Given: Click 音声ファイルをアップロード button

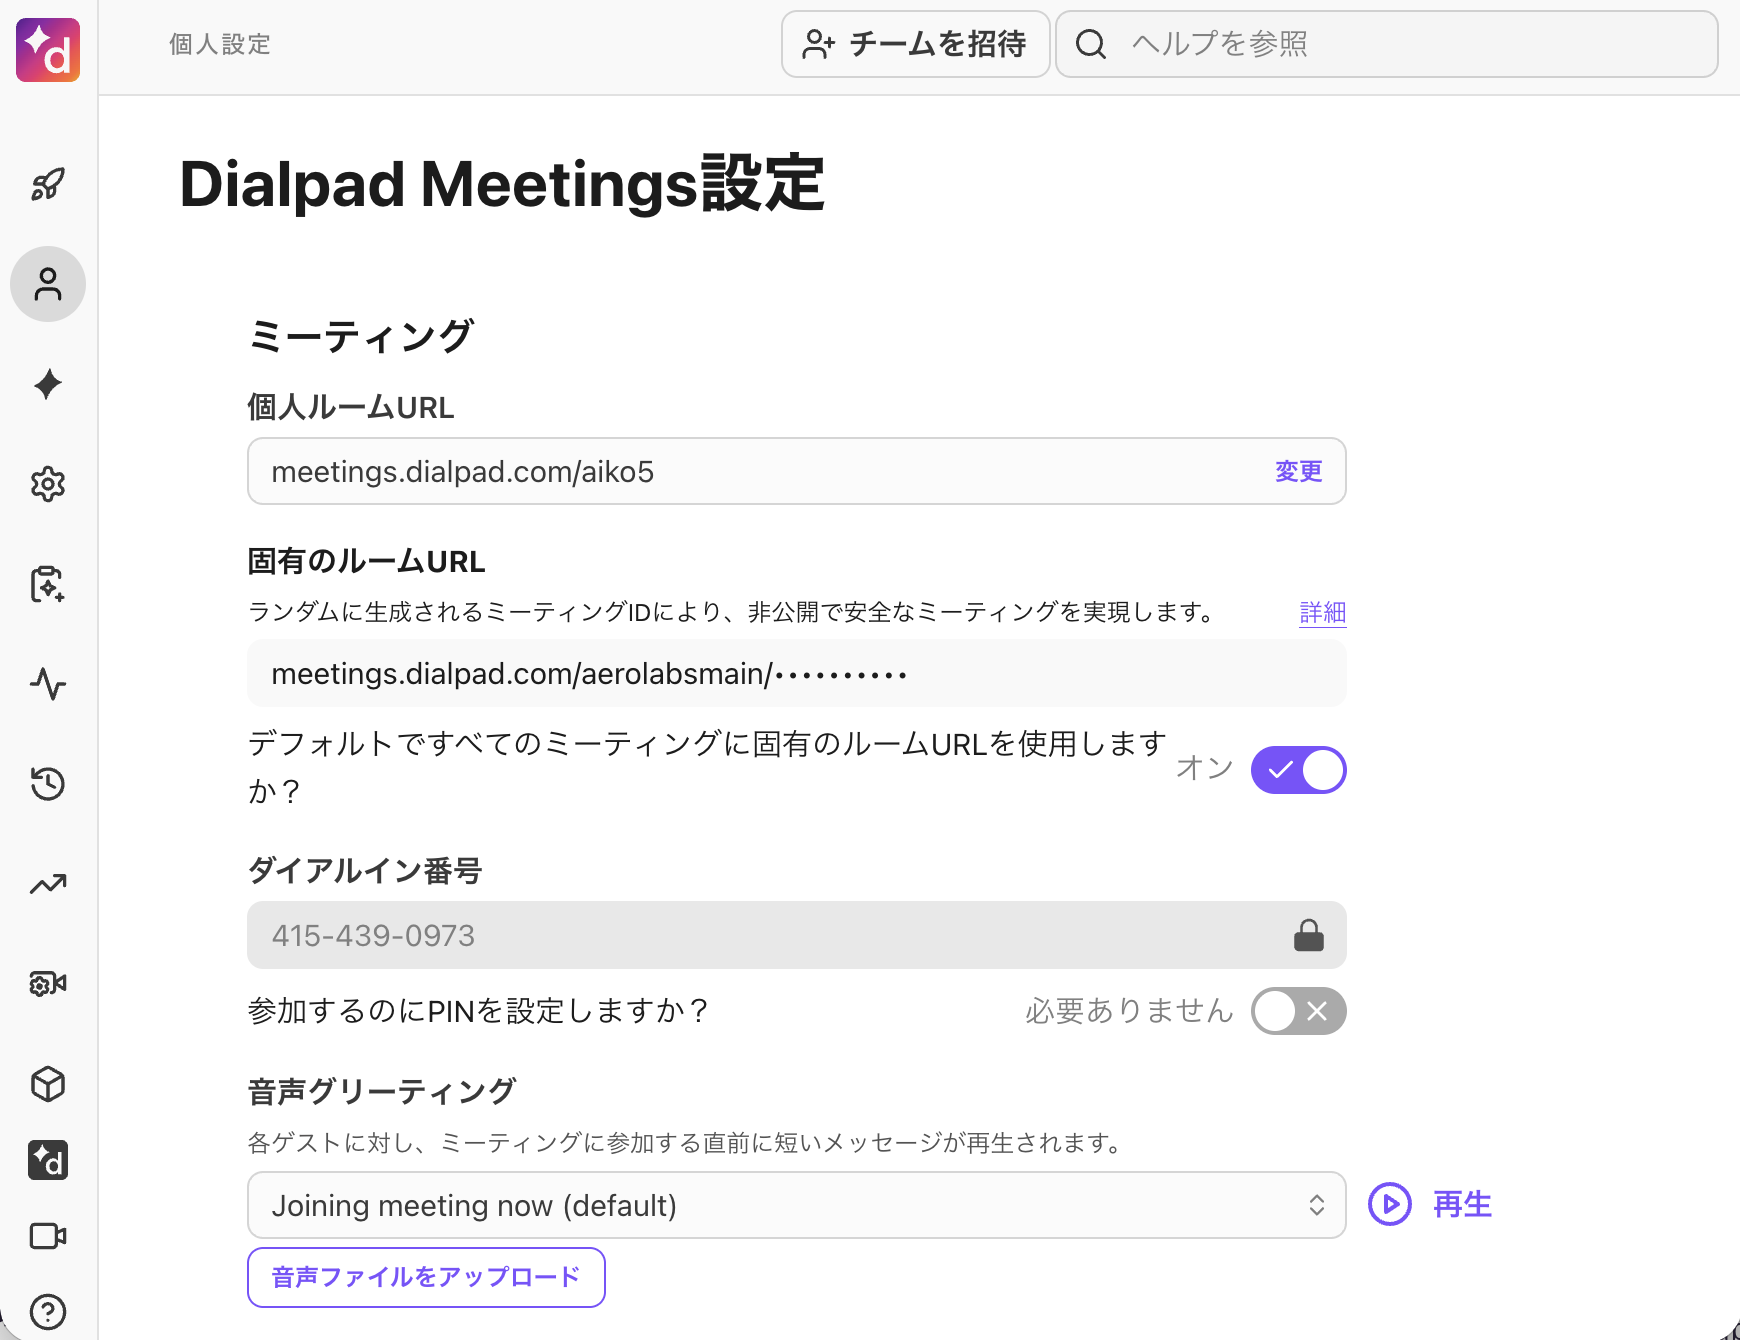Looking at the screenshot, I should click(427, 1277).
